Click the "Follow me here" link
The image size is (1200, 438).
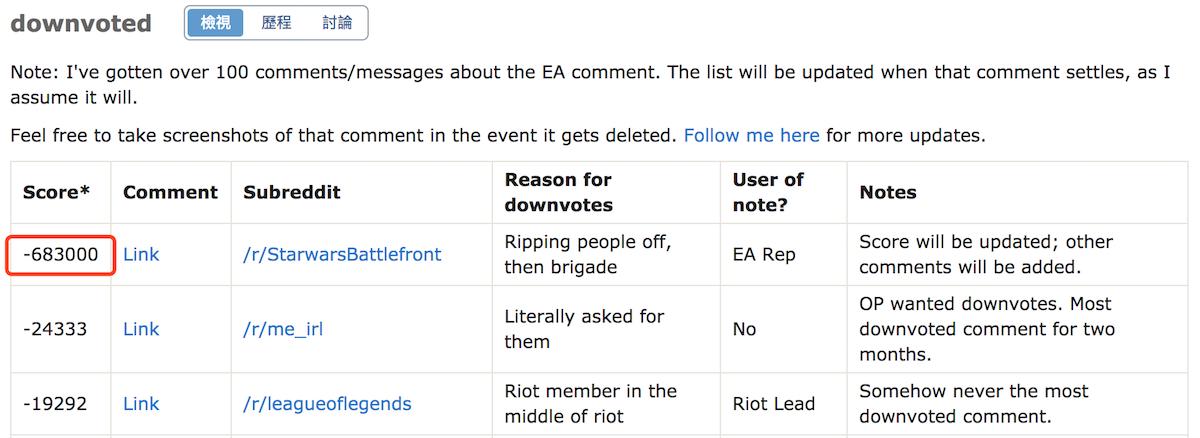point(751,135)
